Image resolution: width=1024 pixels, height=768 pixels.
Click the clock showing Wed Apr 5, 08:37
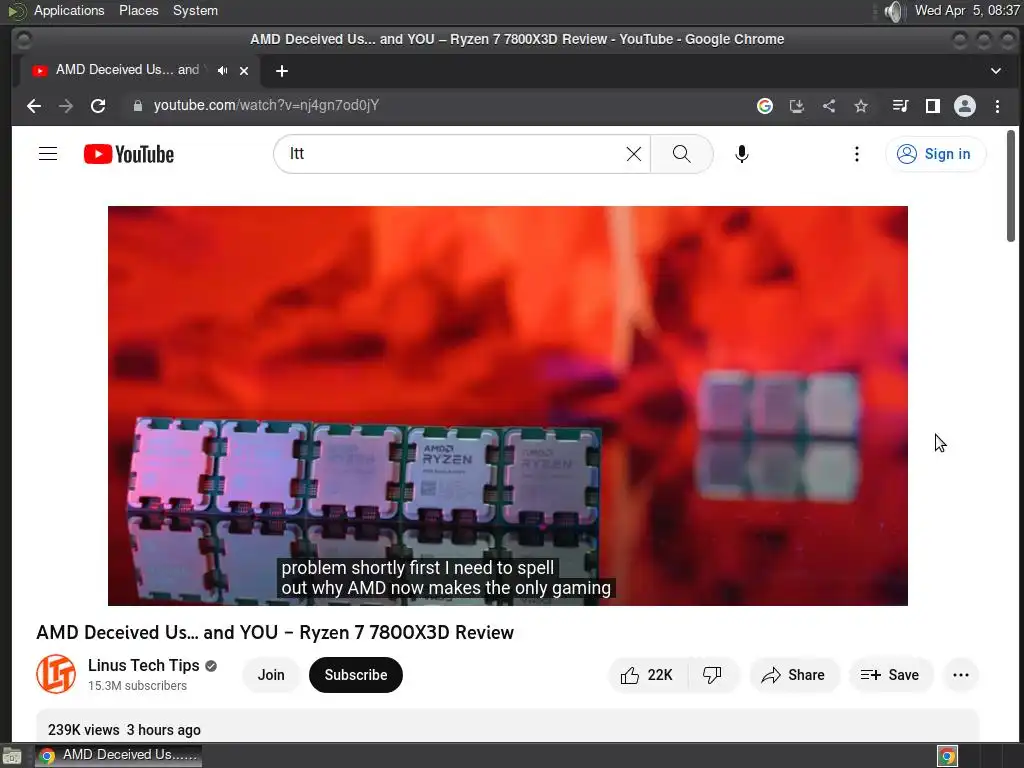tap(967, 10)
